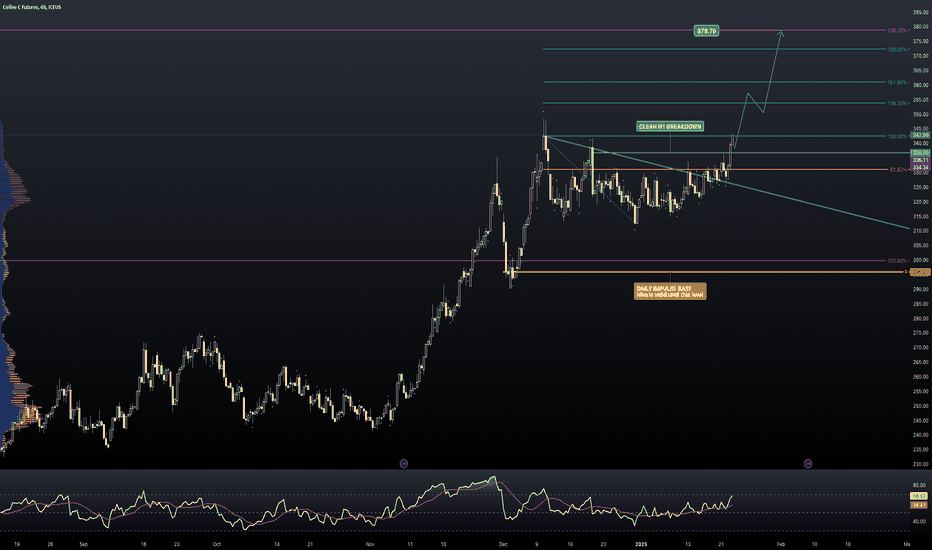Screen dimensions: 932x550
Task: Click the orange 61.80% retracement label
Action: (x=898, y=169)
